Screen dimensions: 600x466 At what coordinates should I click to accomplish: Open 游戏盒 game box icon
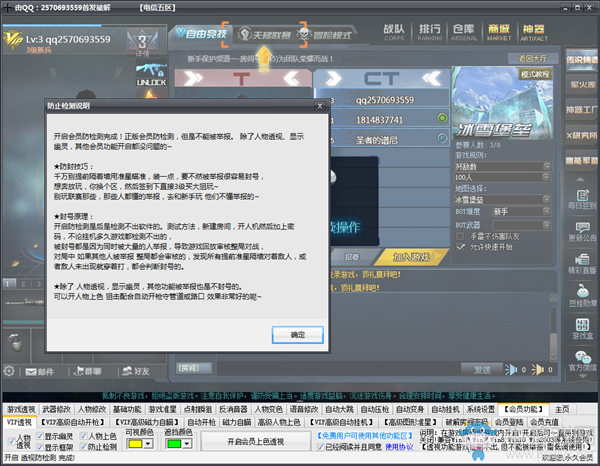tap(582, 329)
